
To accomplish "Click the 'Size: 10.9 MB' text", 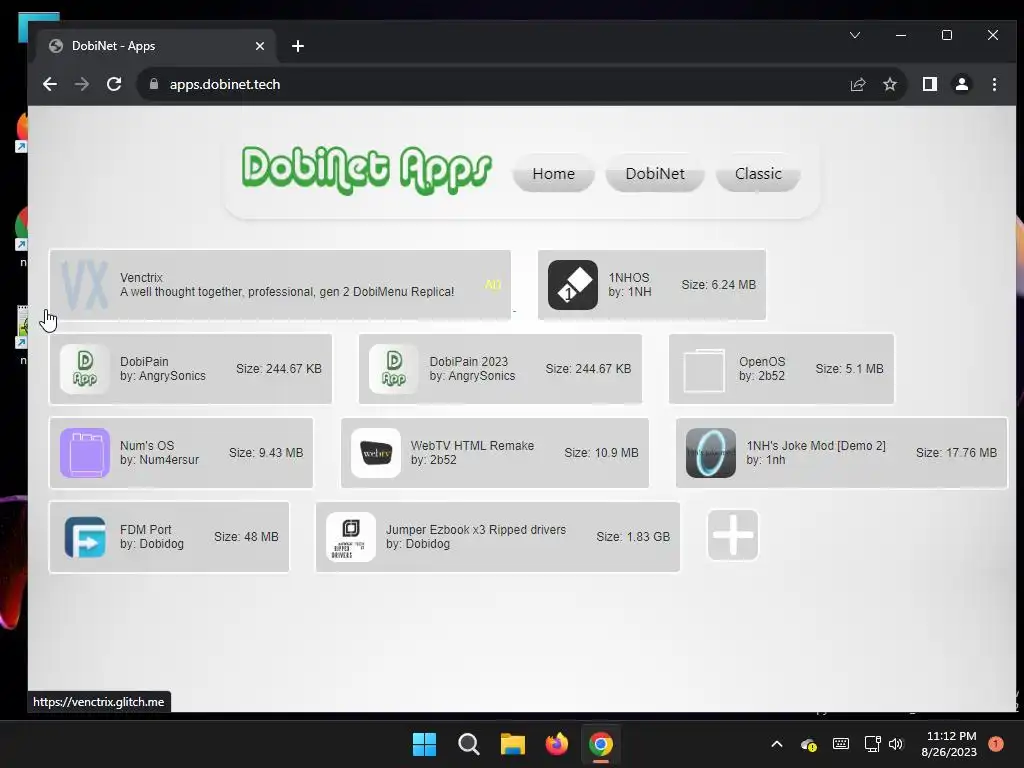I will pyautogui.click(x=601, y=453).
